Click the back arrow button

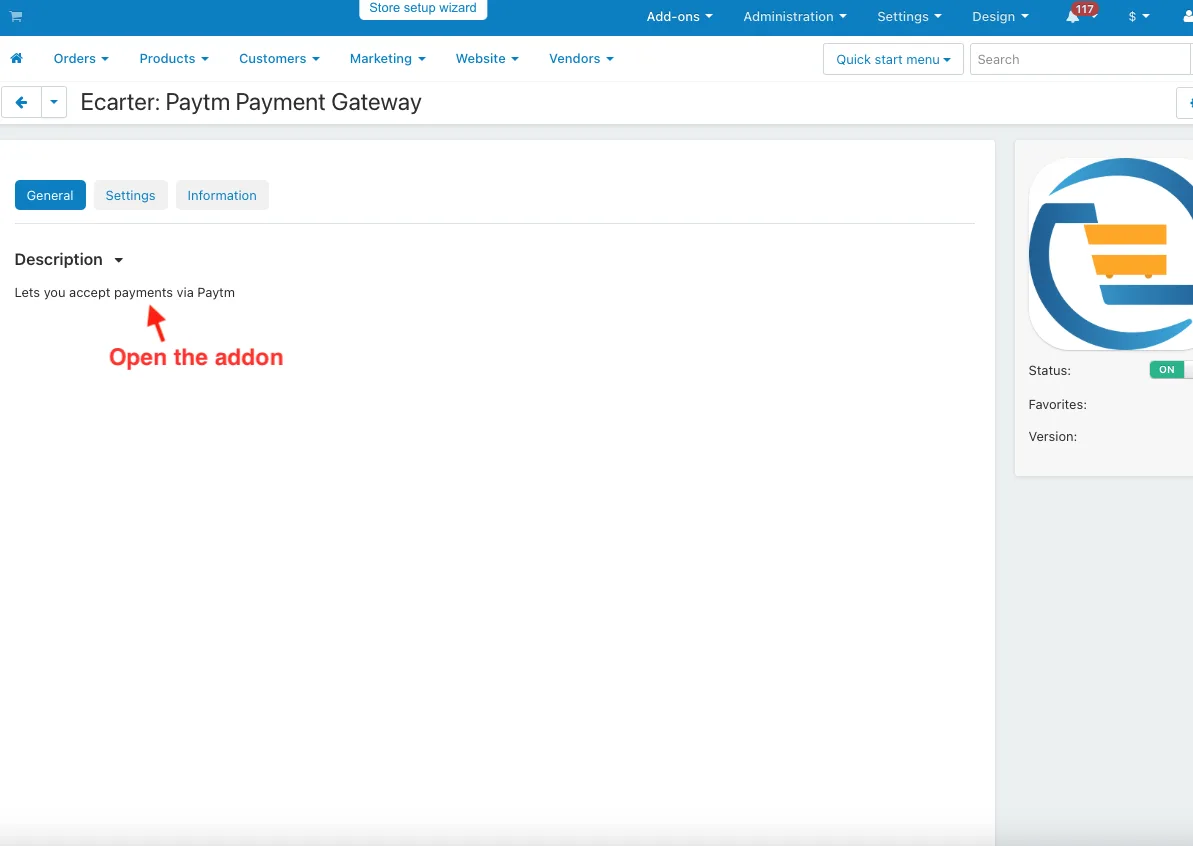coord(21,102)
